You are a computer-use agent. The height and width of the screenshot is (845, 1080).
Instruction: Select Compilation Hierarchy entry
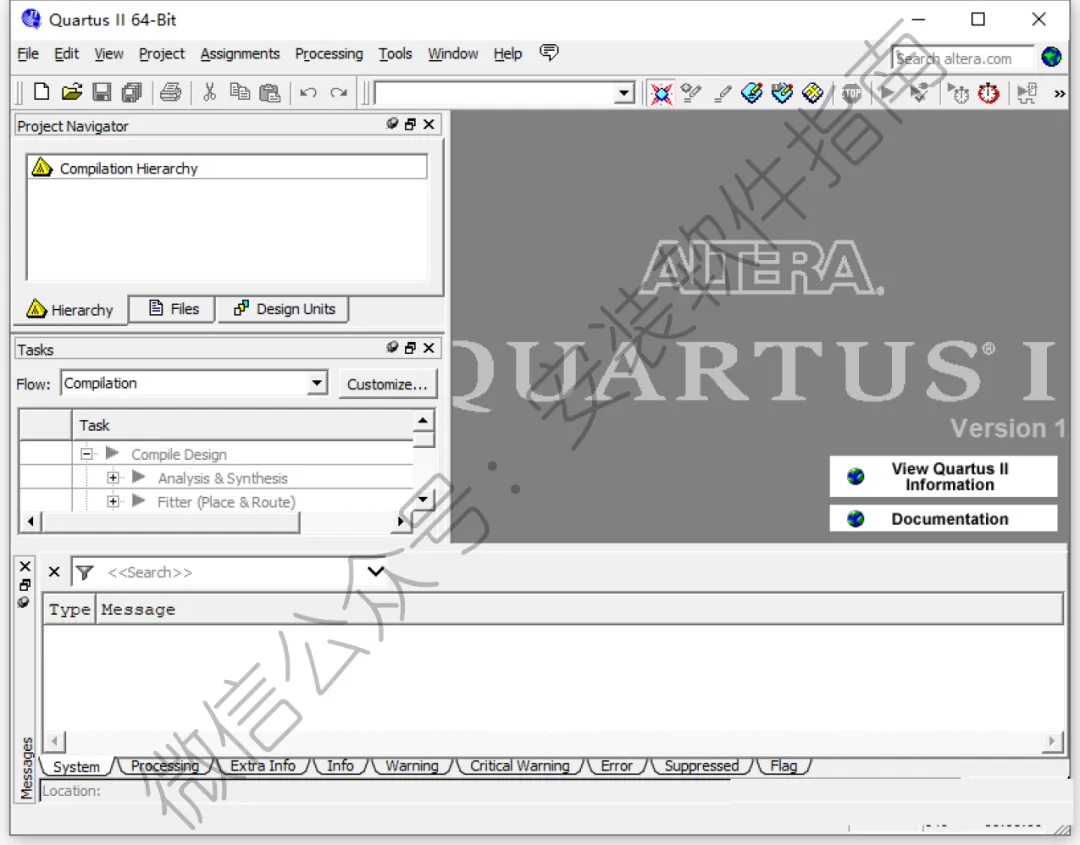227,168
